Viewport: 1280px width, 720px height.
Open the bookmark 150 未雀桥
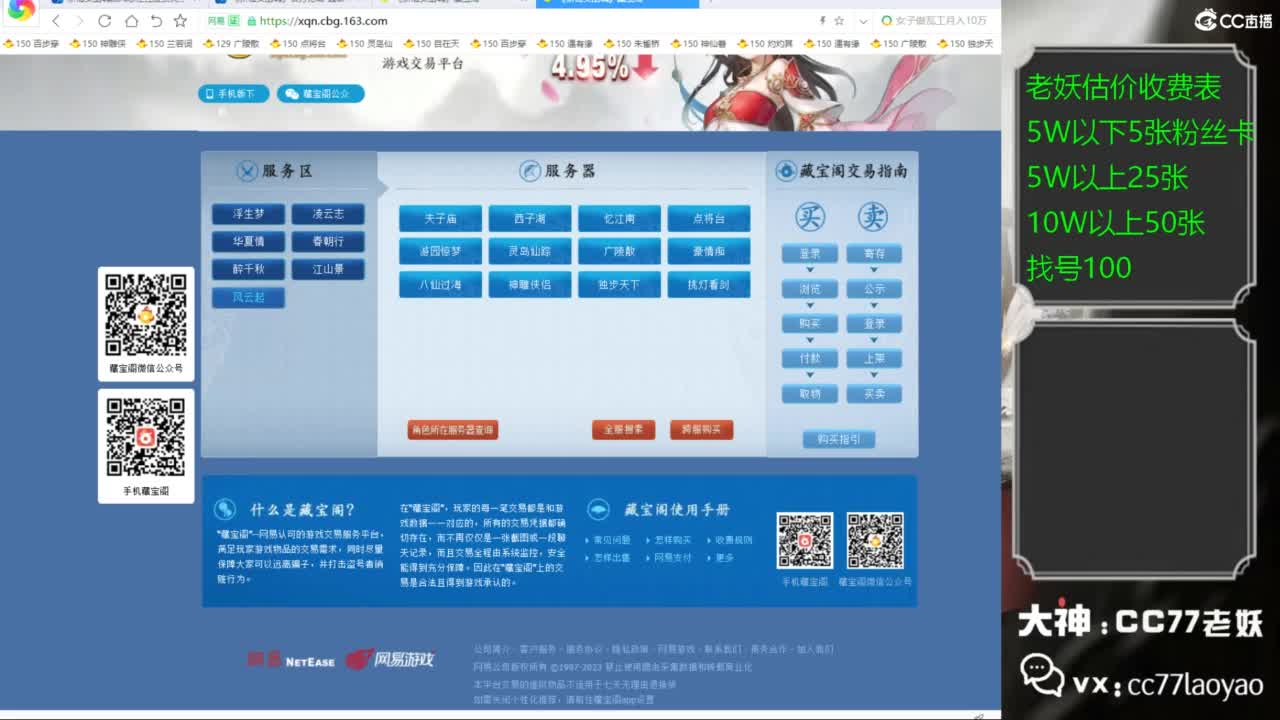pyautogui.click(x=632, y=44)
